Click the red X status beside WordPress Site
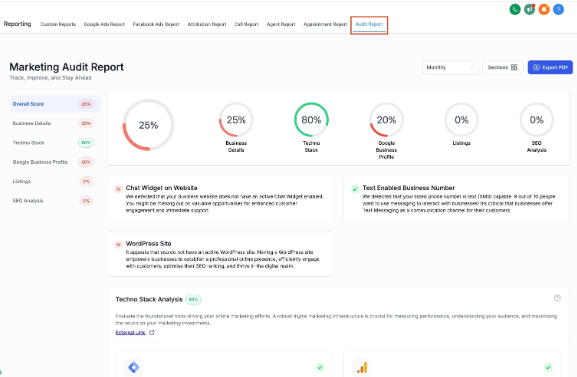Screen dimensions: 577x377 coord(118,244)
